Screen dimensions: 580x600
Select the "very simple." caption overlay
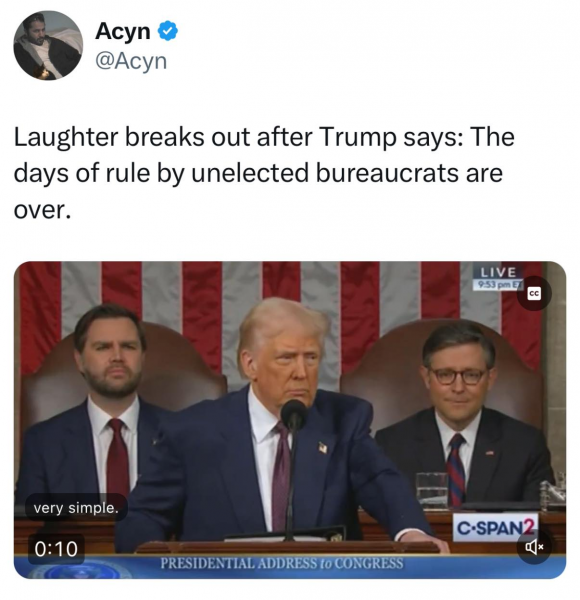click(76, 508)
